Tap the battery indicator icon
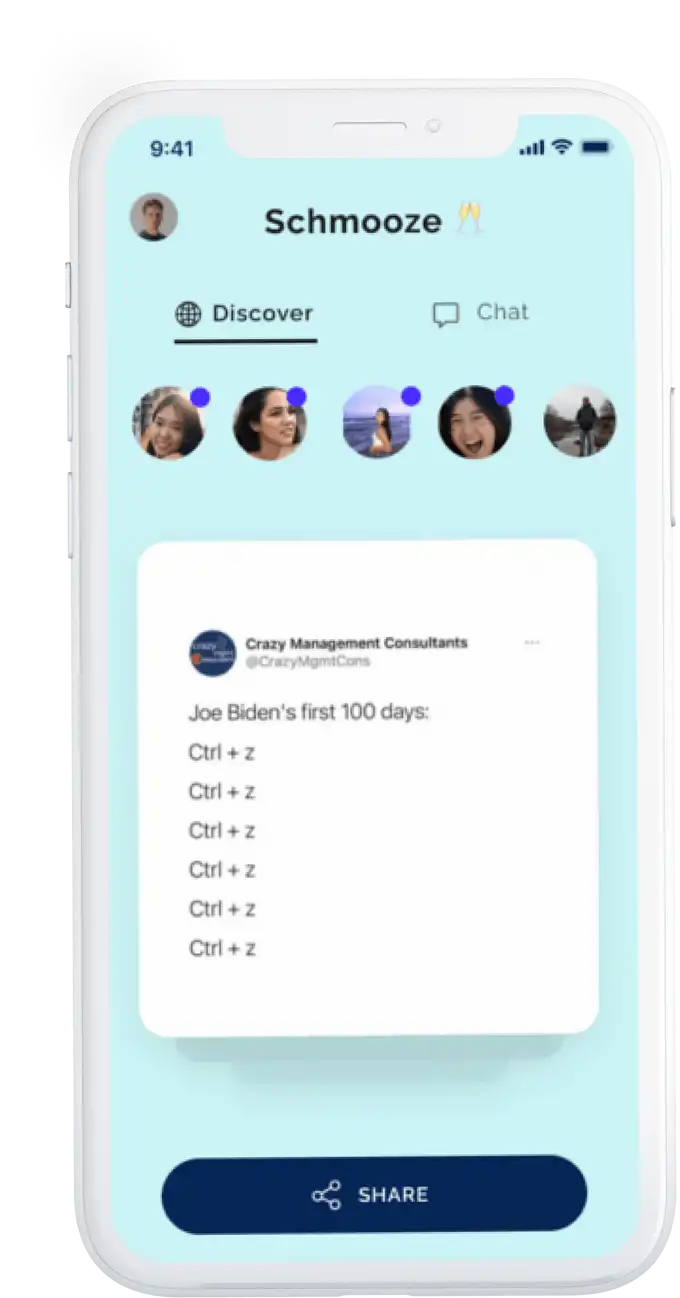 (595, 147)
